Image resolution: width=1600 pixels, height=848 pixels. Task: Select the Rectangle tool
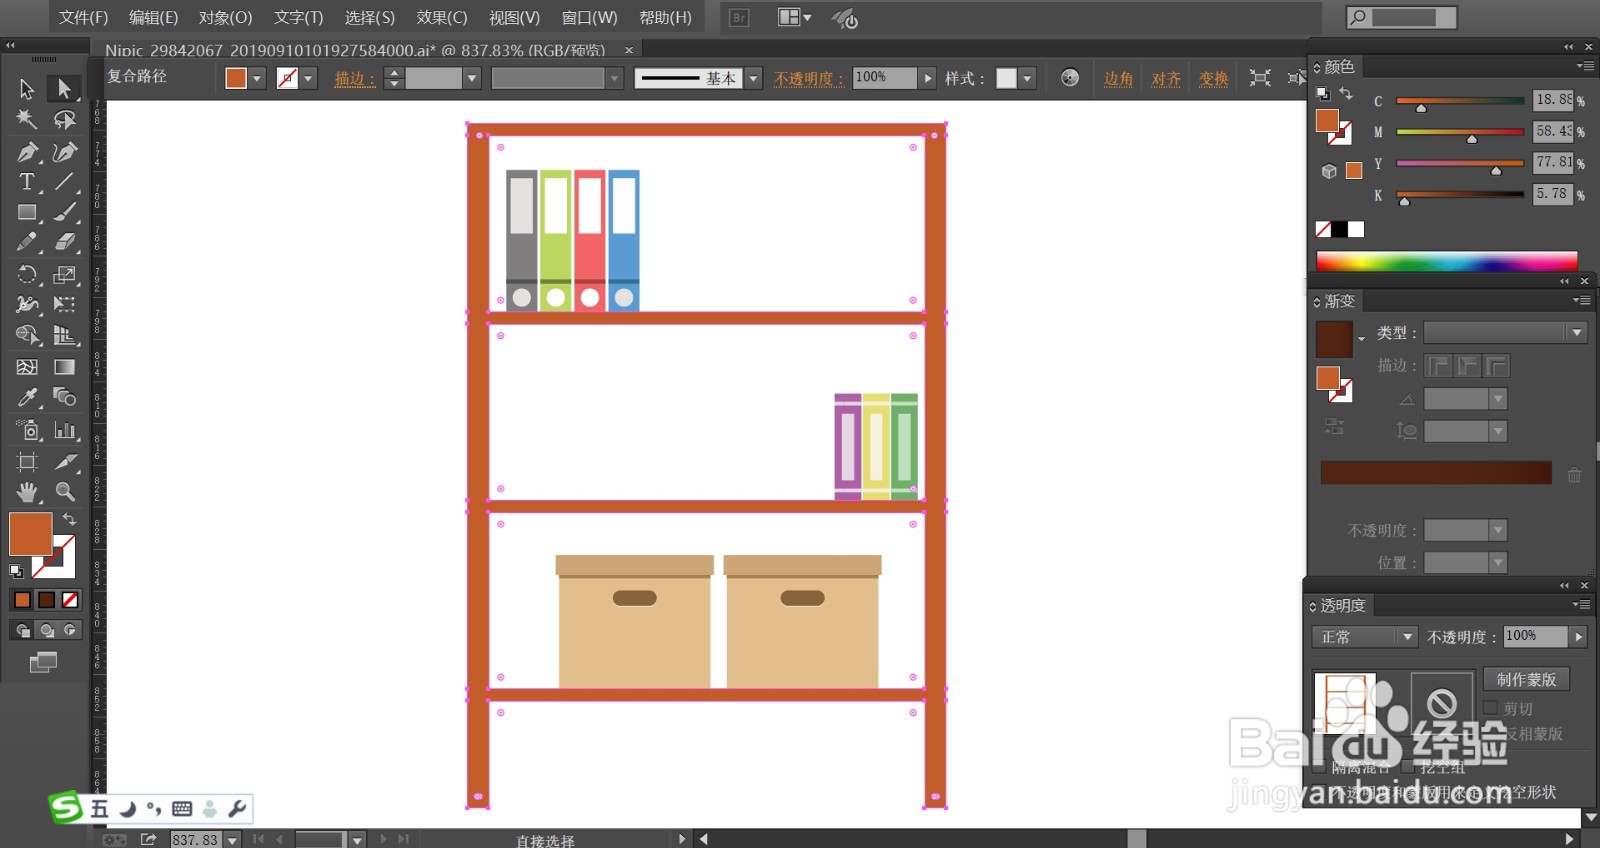[x=27, y=213]
